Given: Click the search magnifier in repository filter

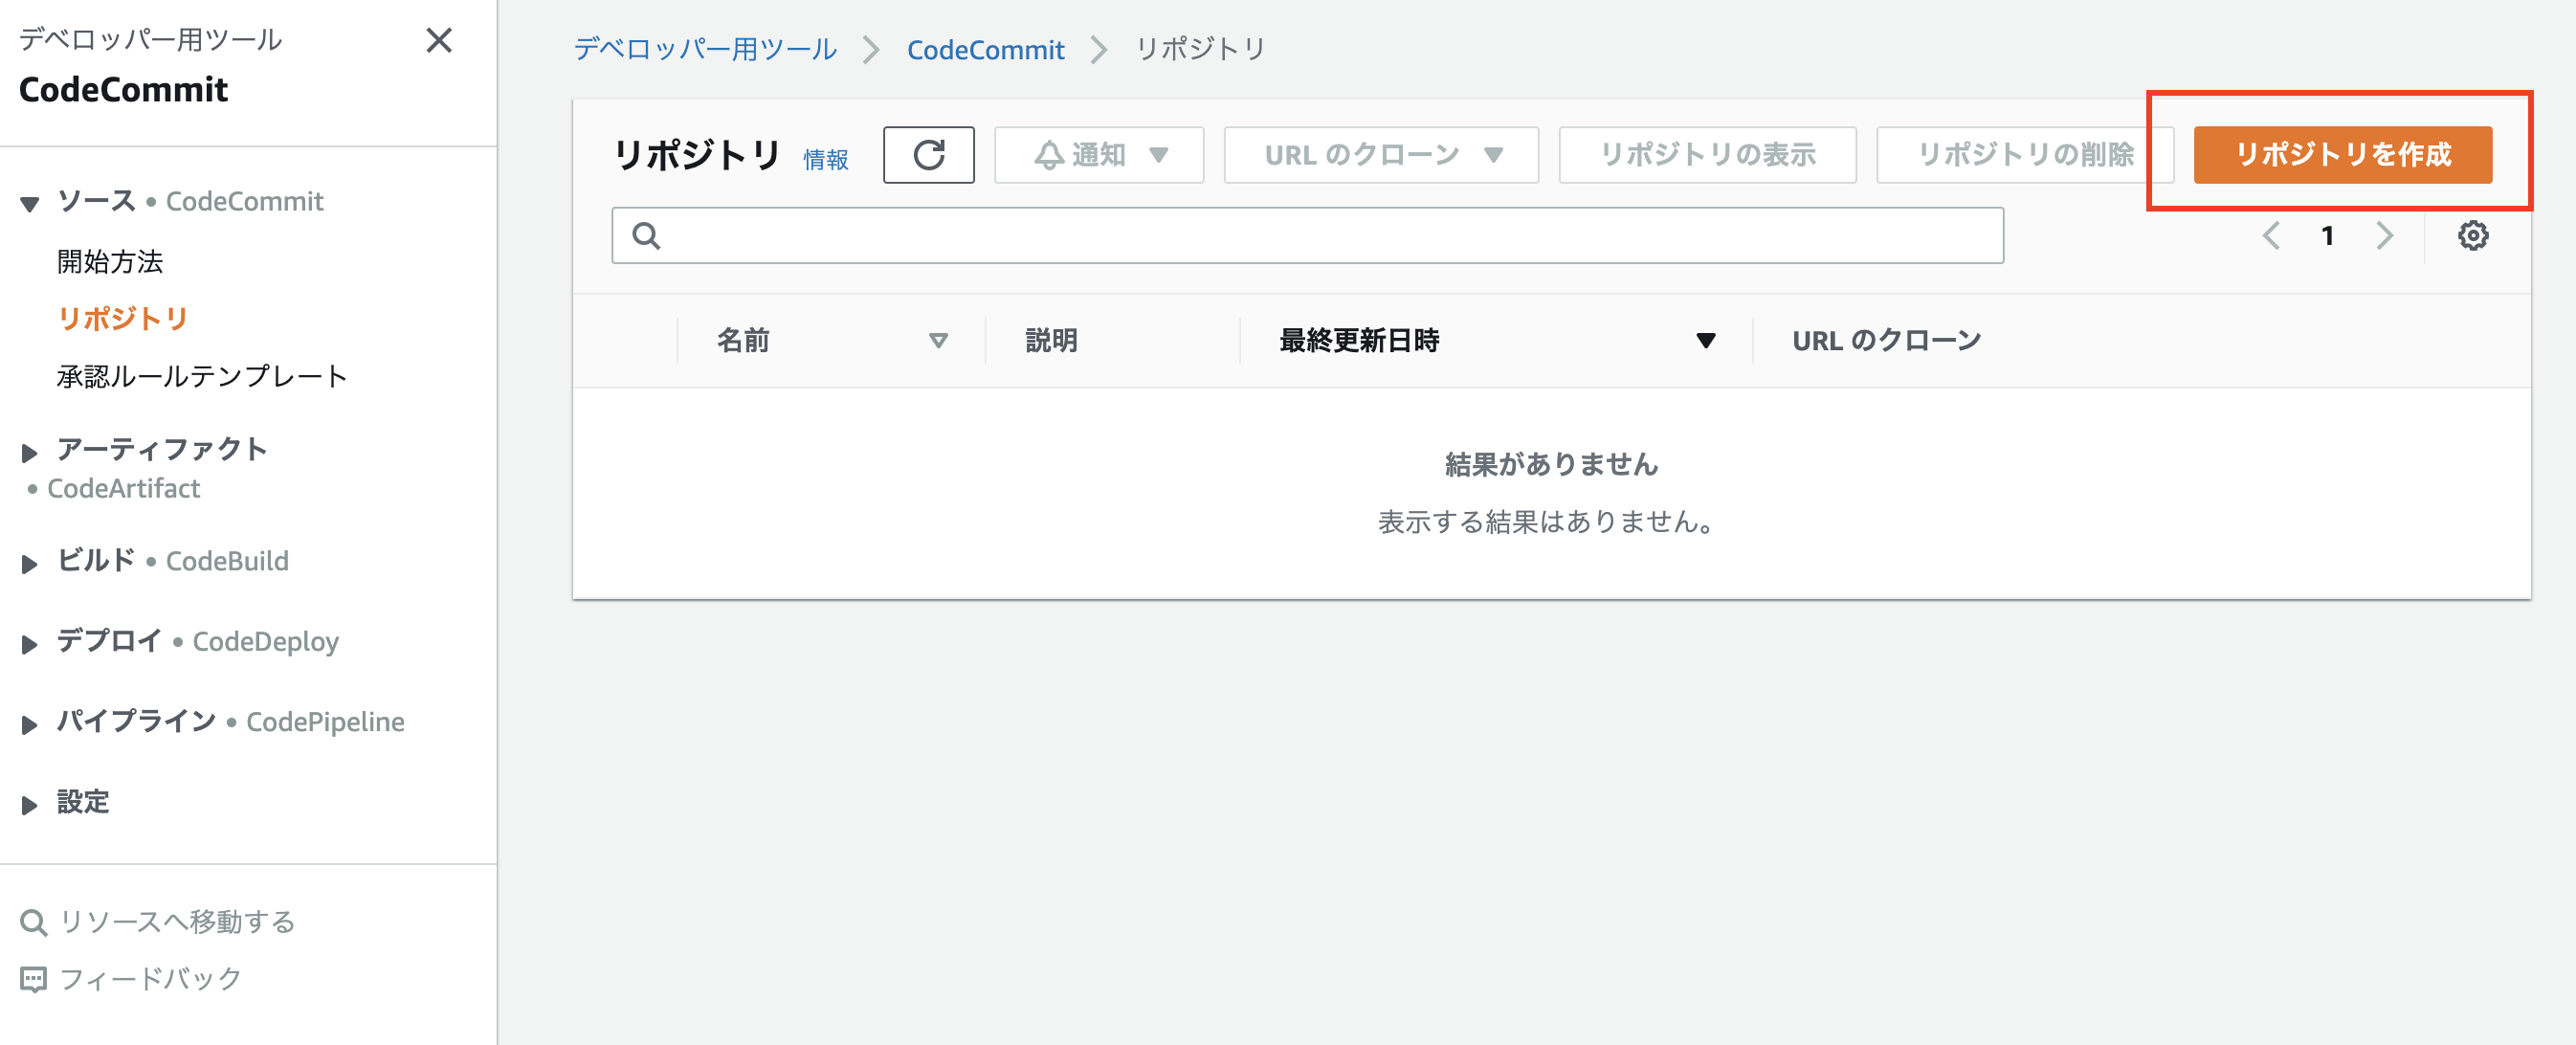Looking at the screenshot, I should tap(647, 236).
